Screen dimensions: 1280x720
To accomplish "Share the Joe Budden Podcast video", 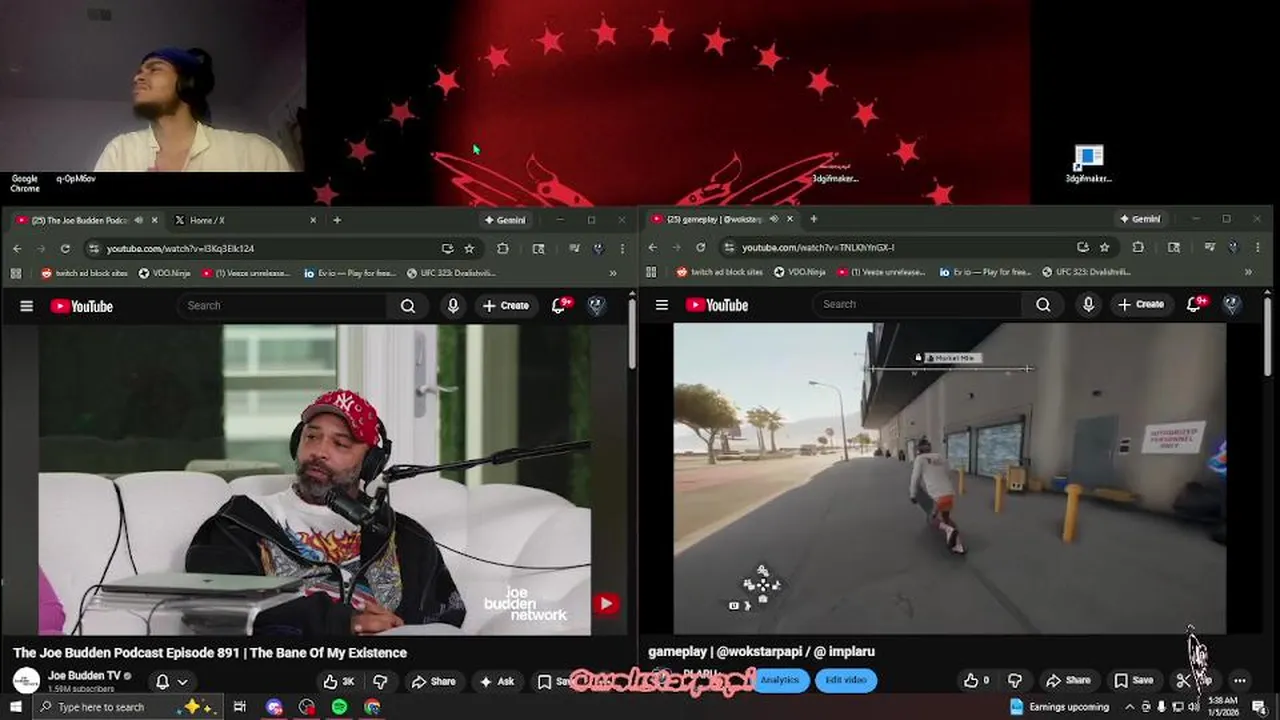I will (433, 681).
